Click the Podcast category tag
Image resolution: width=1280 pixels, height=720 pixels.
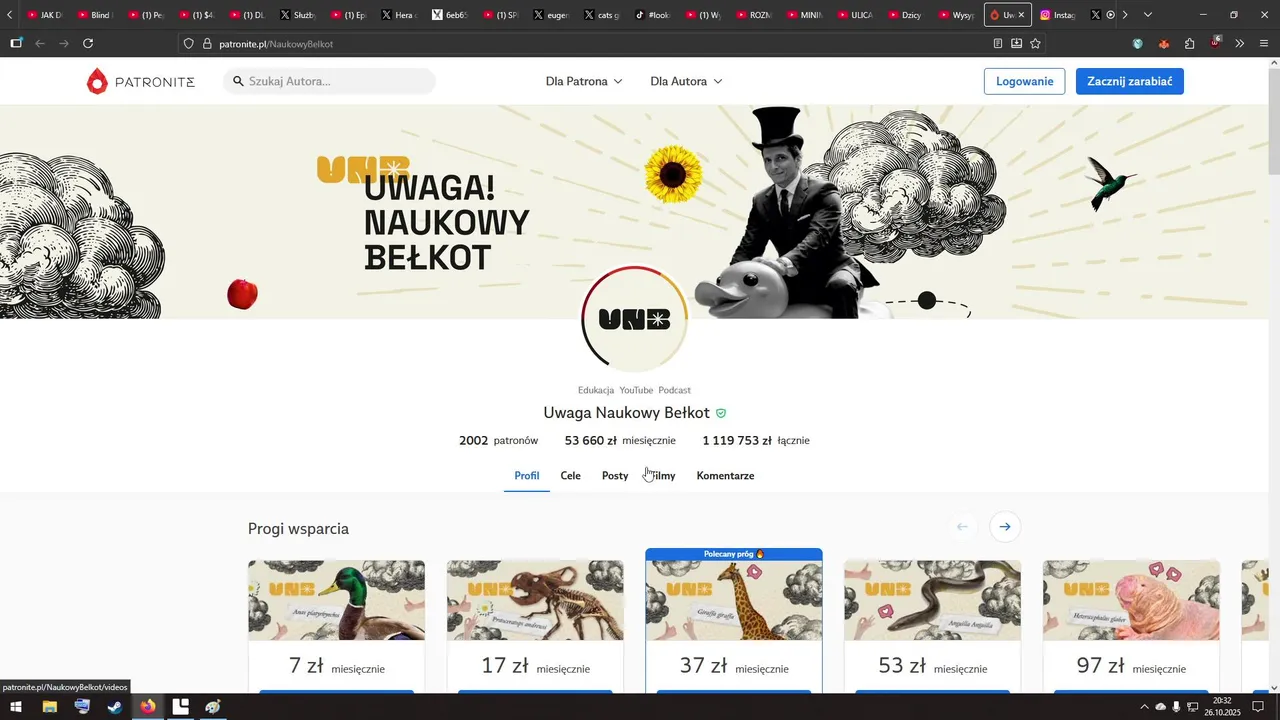pyautogui.click(x=675, y=390)
